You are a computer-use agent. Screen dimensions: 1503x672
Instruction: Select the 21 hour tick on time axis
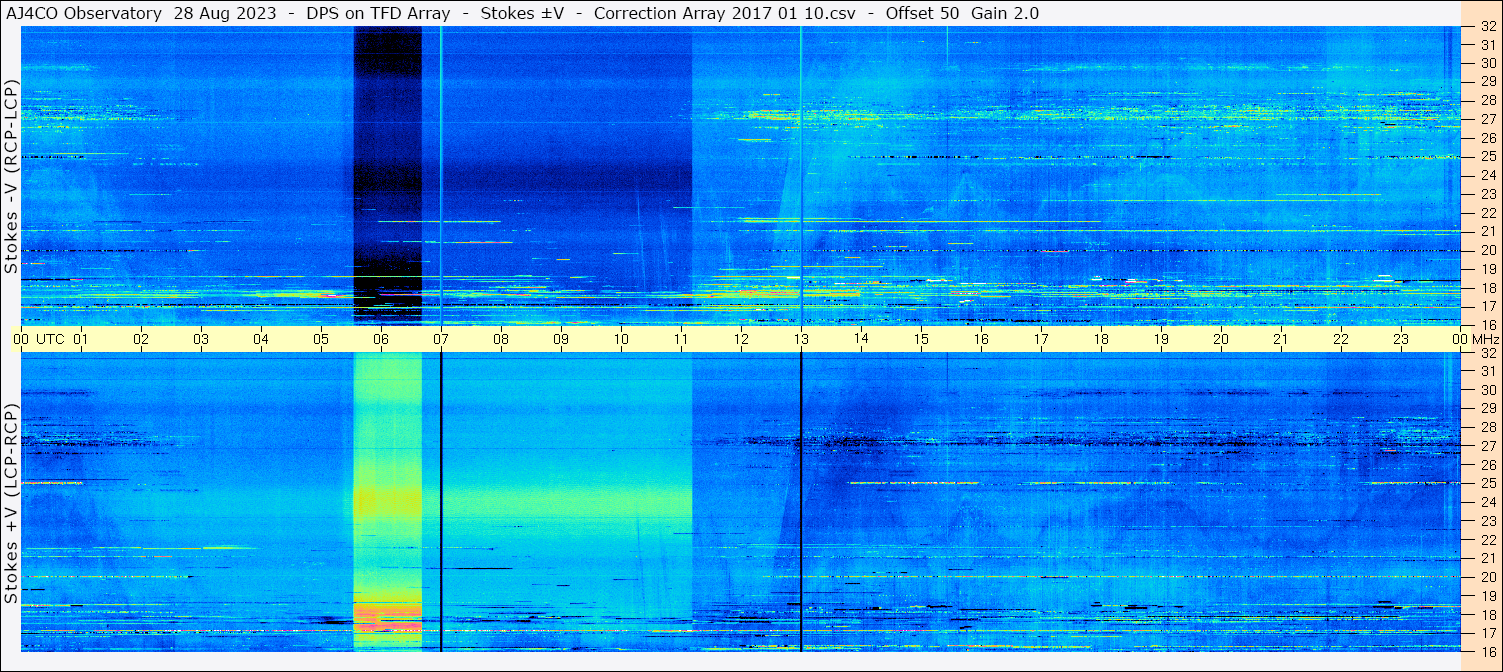click(x=1281, y=339)
